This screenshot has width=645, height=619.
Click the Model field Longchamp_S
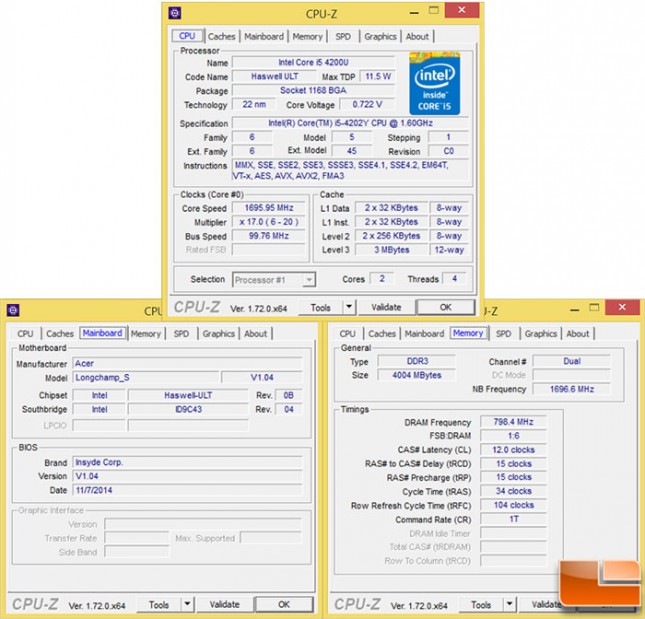click(146, 377)
